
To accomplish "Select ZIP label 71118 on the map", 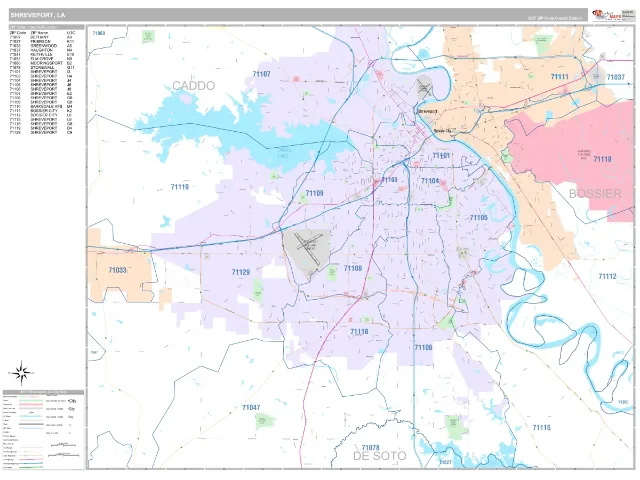I will [359, 331].
